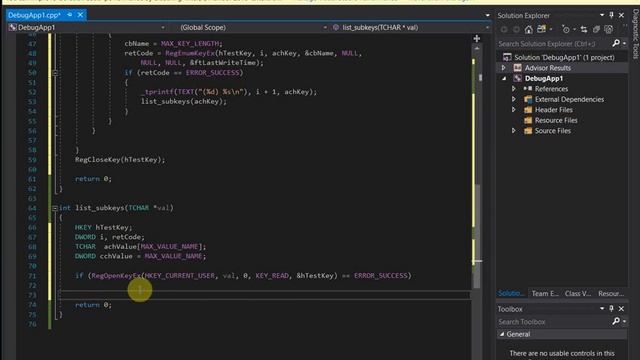Click Pending Changes Filter clock icon
640x360 pixels.
566,29
